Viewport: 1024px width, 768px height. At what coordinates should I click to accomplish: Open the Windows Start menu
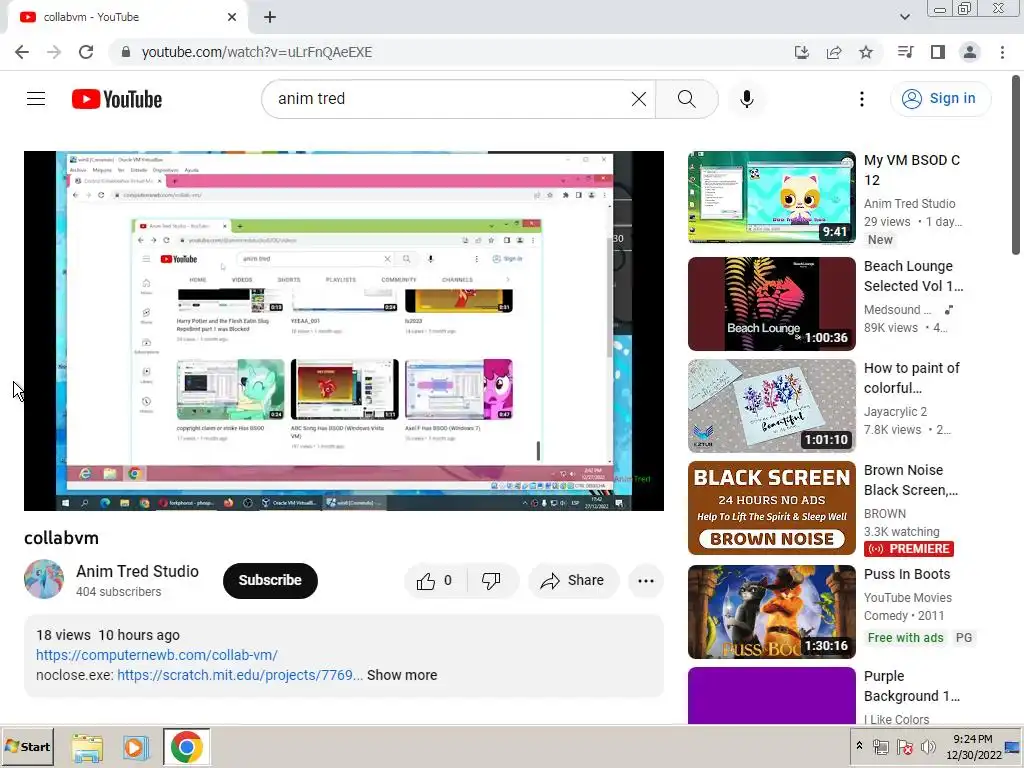click(28, 747)
